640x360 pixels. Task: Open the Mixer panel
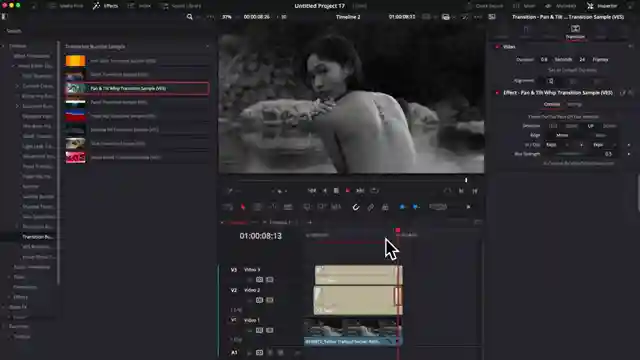pos(524,6)
